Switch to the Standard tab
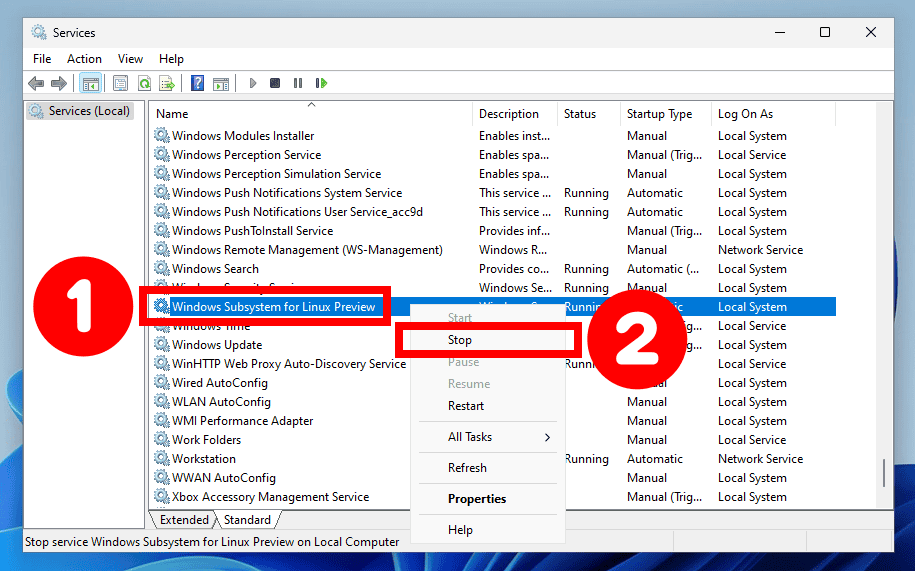Image resolution: width=915 pixels, height=571 pixels. 247,520
